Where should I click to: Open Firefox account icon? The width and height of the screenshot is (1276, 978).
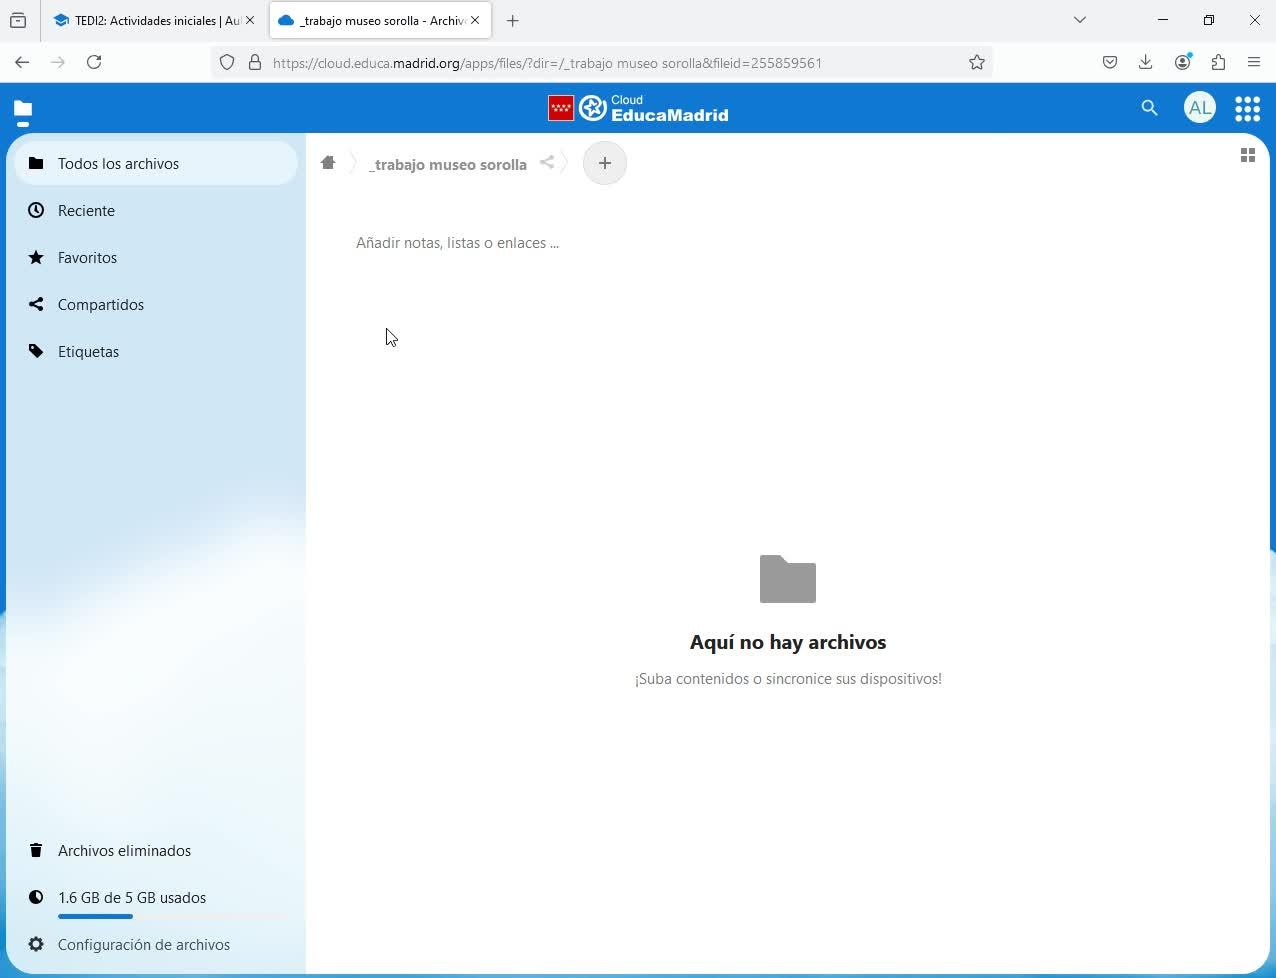coord(1183,62)
